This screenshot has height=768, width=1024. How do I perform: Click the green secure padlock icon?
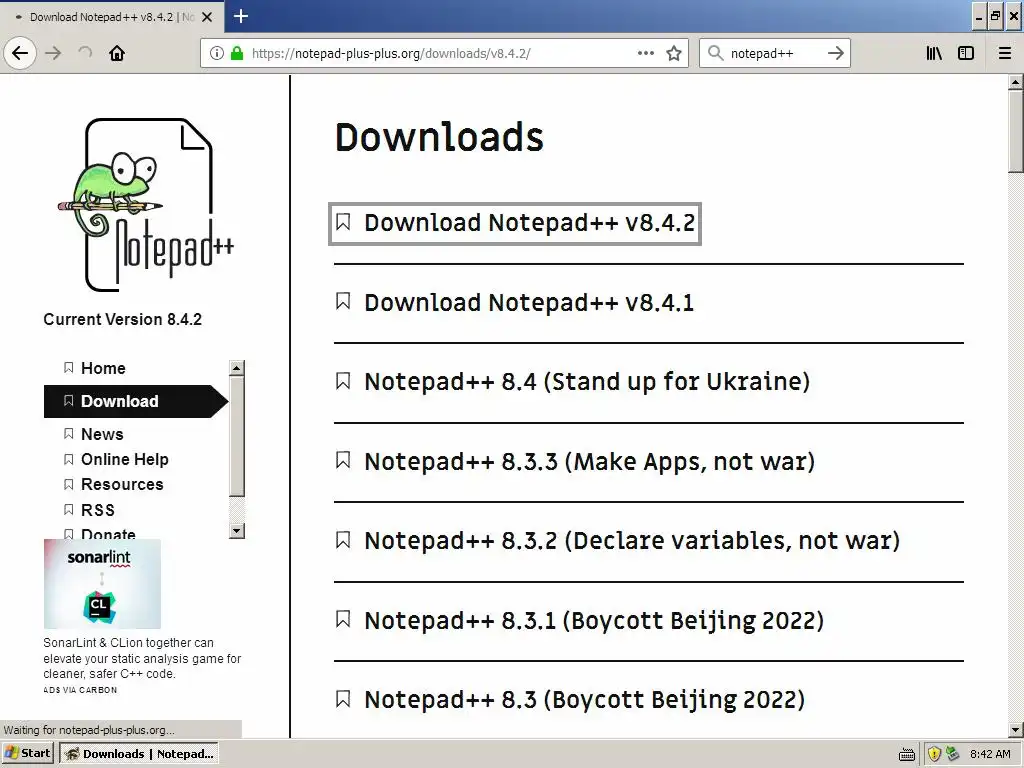coord(237,53)
